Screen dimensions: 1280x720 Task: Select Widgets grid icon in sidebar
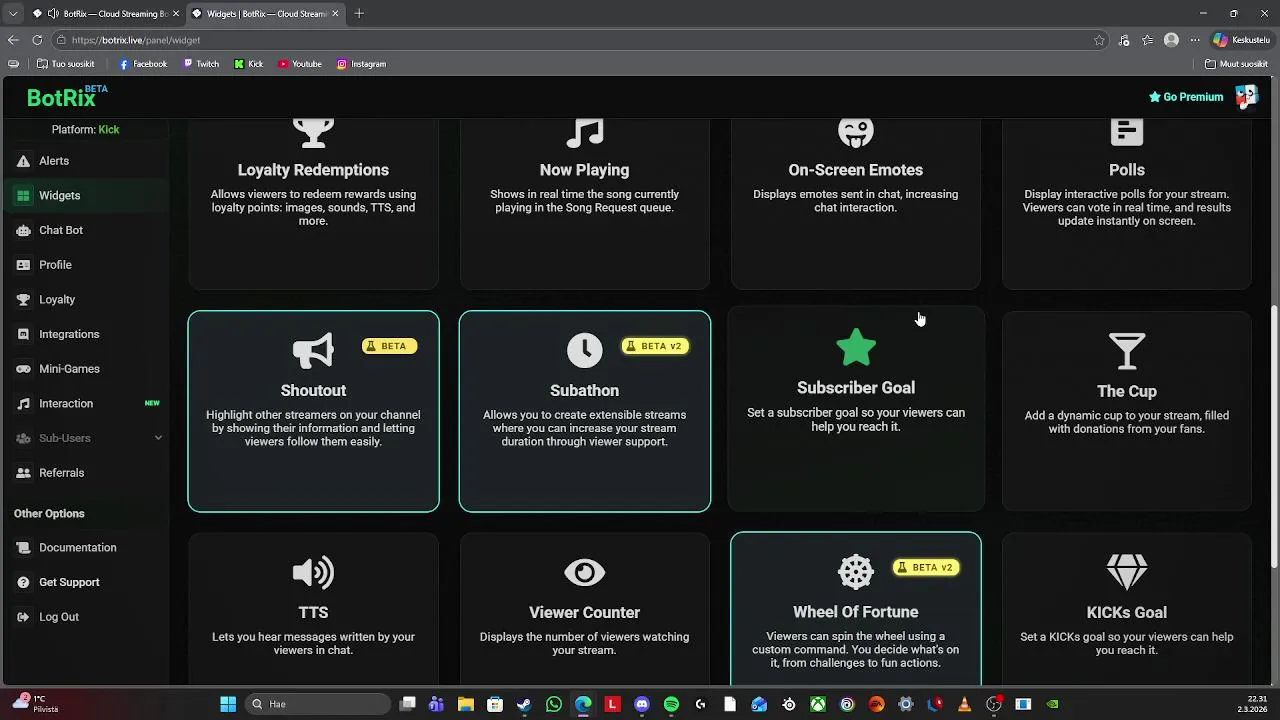click(x=23, y=196)
